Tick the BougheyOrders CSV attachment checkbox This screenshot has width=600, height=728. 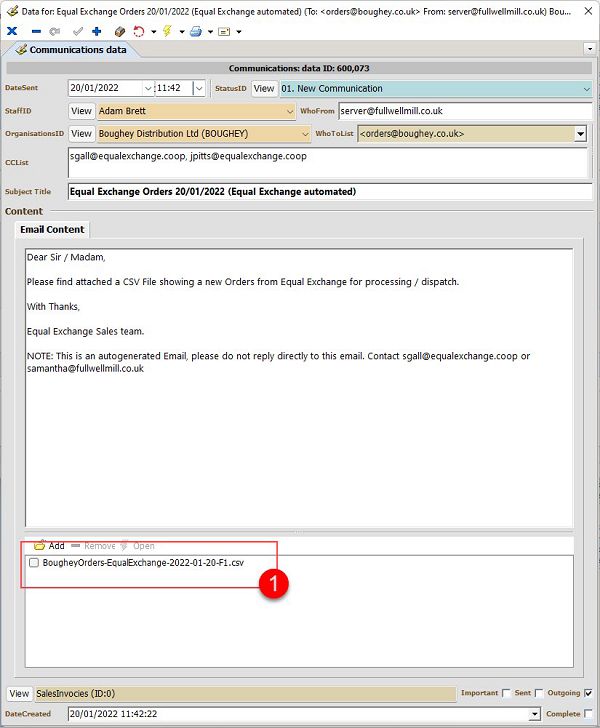tap(34, 563)
